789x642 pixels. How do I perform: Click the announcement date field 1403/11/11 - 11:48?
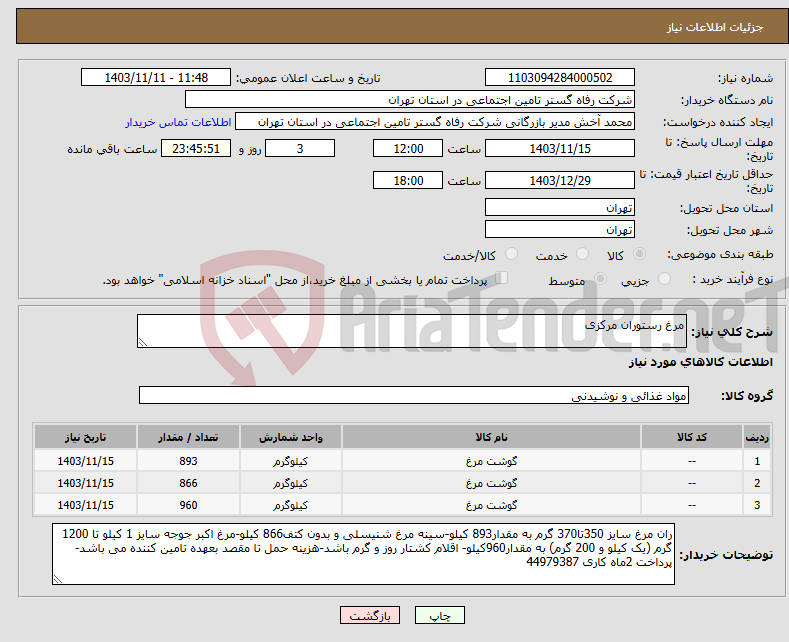point(156,77)
